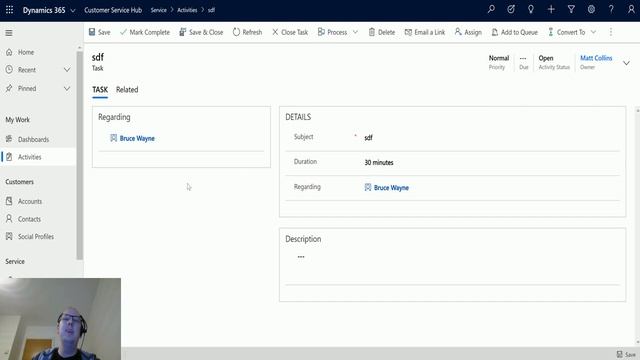Toggle the hamburger site map menu
This screenshot has width=640, height=360.
[x=9, y=33]
